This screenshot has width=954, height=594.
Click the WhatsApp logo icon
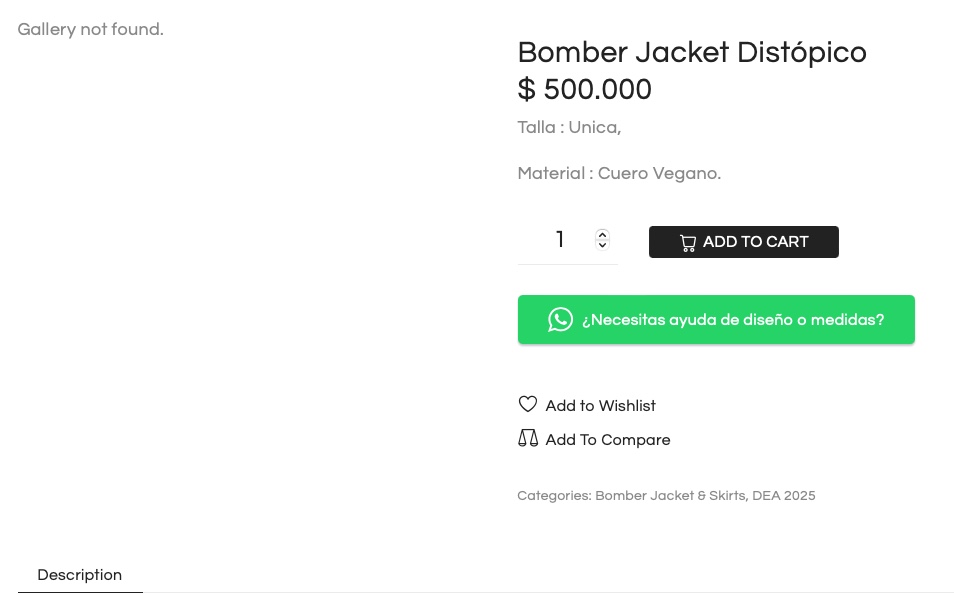point(560,320)
